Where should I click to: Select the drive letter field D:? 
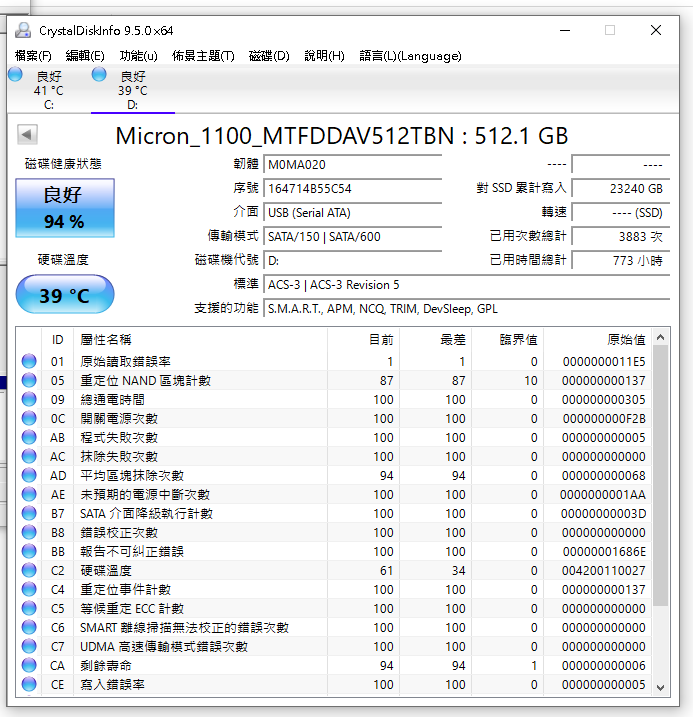[x=352, y=261]
